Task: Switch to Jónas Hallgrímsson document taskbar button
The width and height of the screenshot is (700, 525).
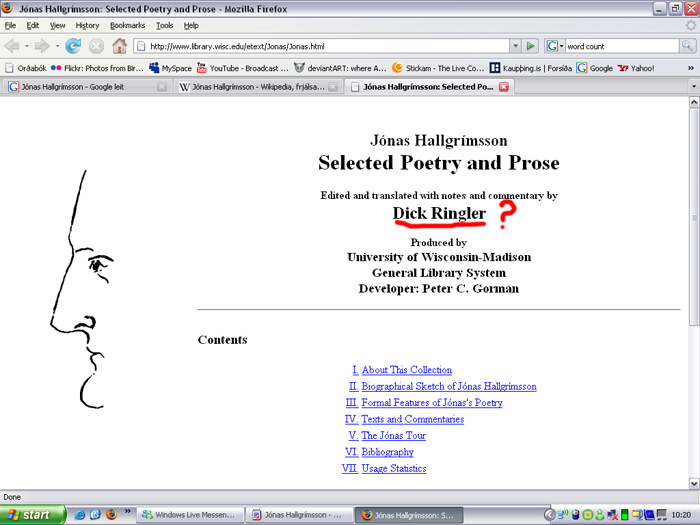Action: [299, 515]
